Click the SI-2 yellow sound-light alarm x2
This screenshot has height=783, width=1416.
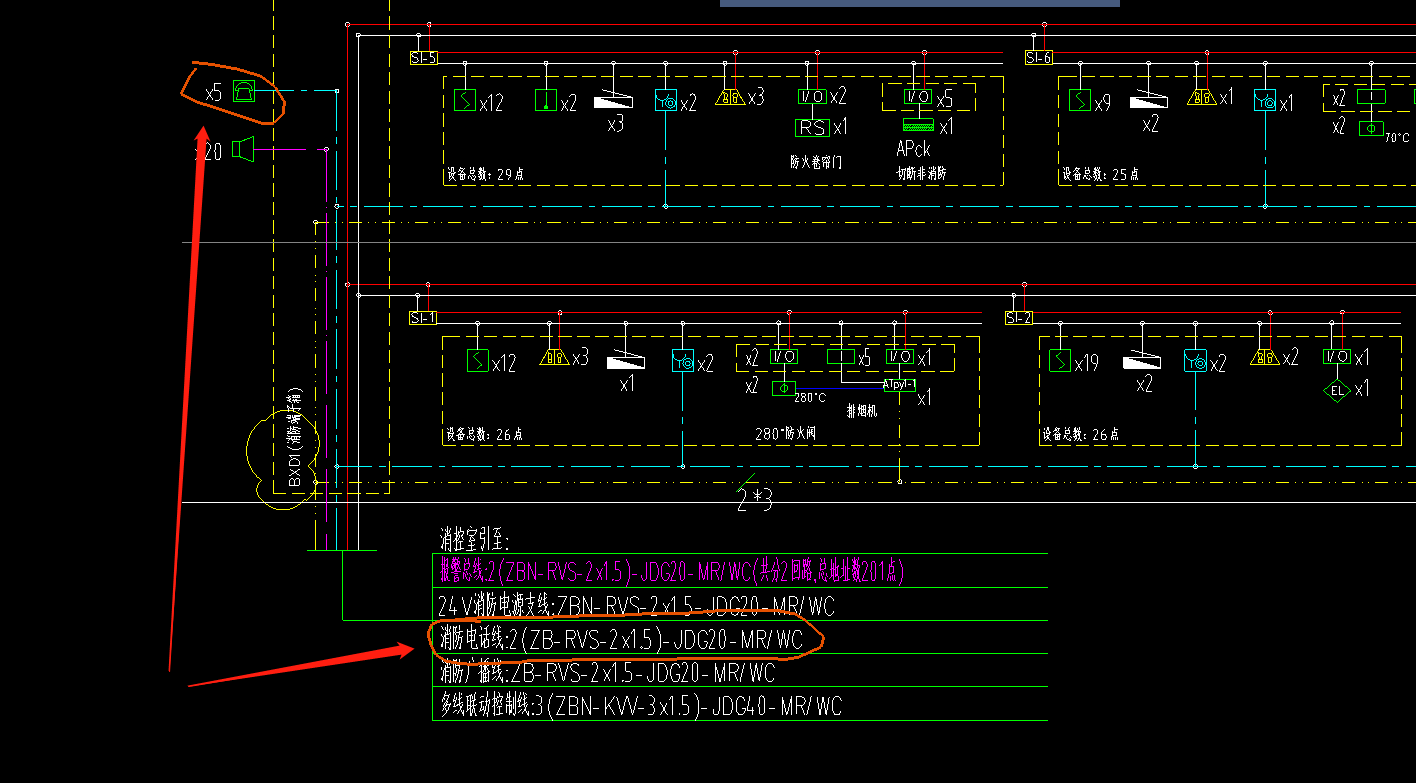(1266, 357)
